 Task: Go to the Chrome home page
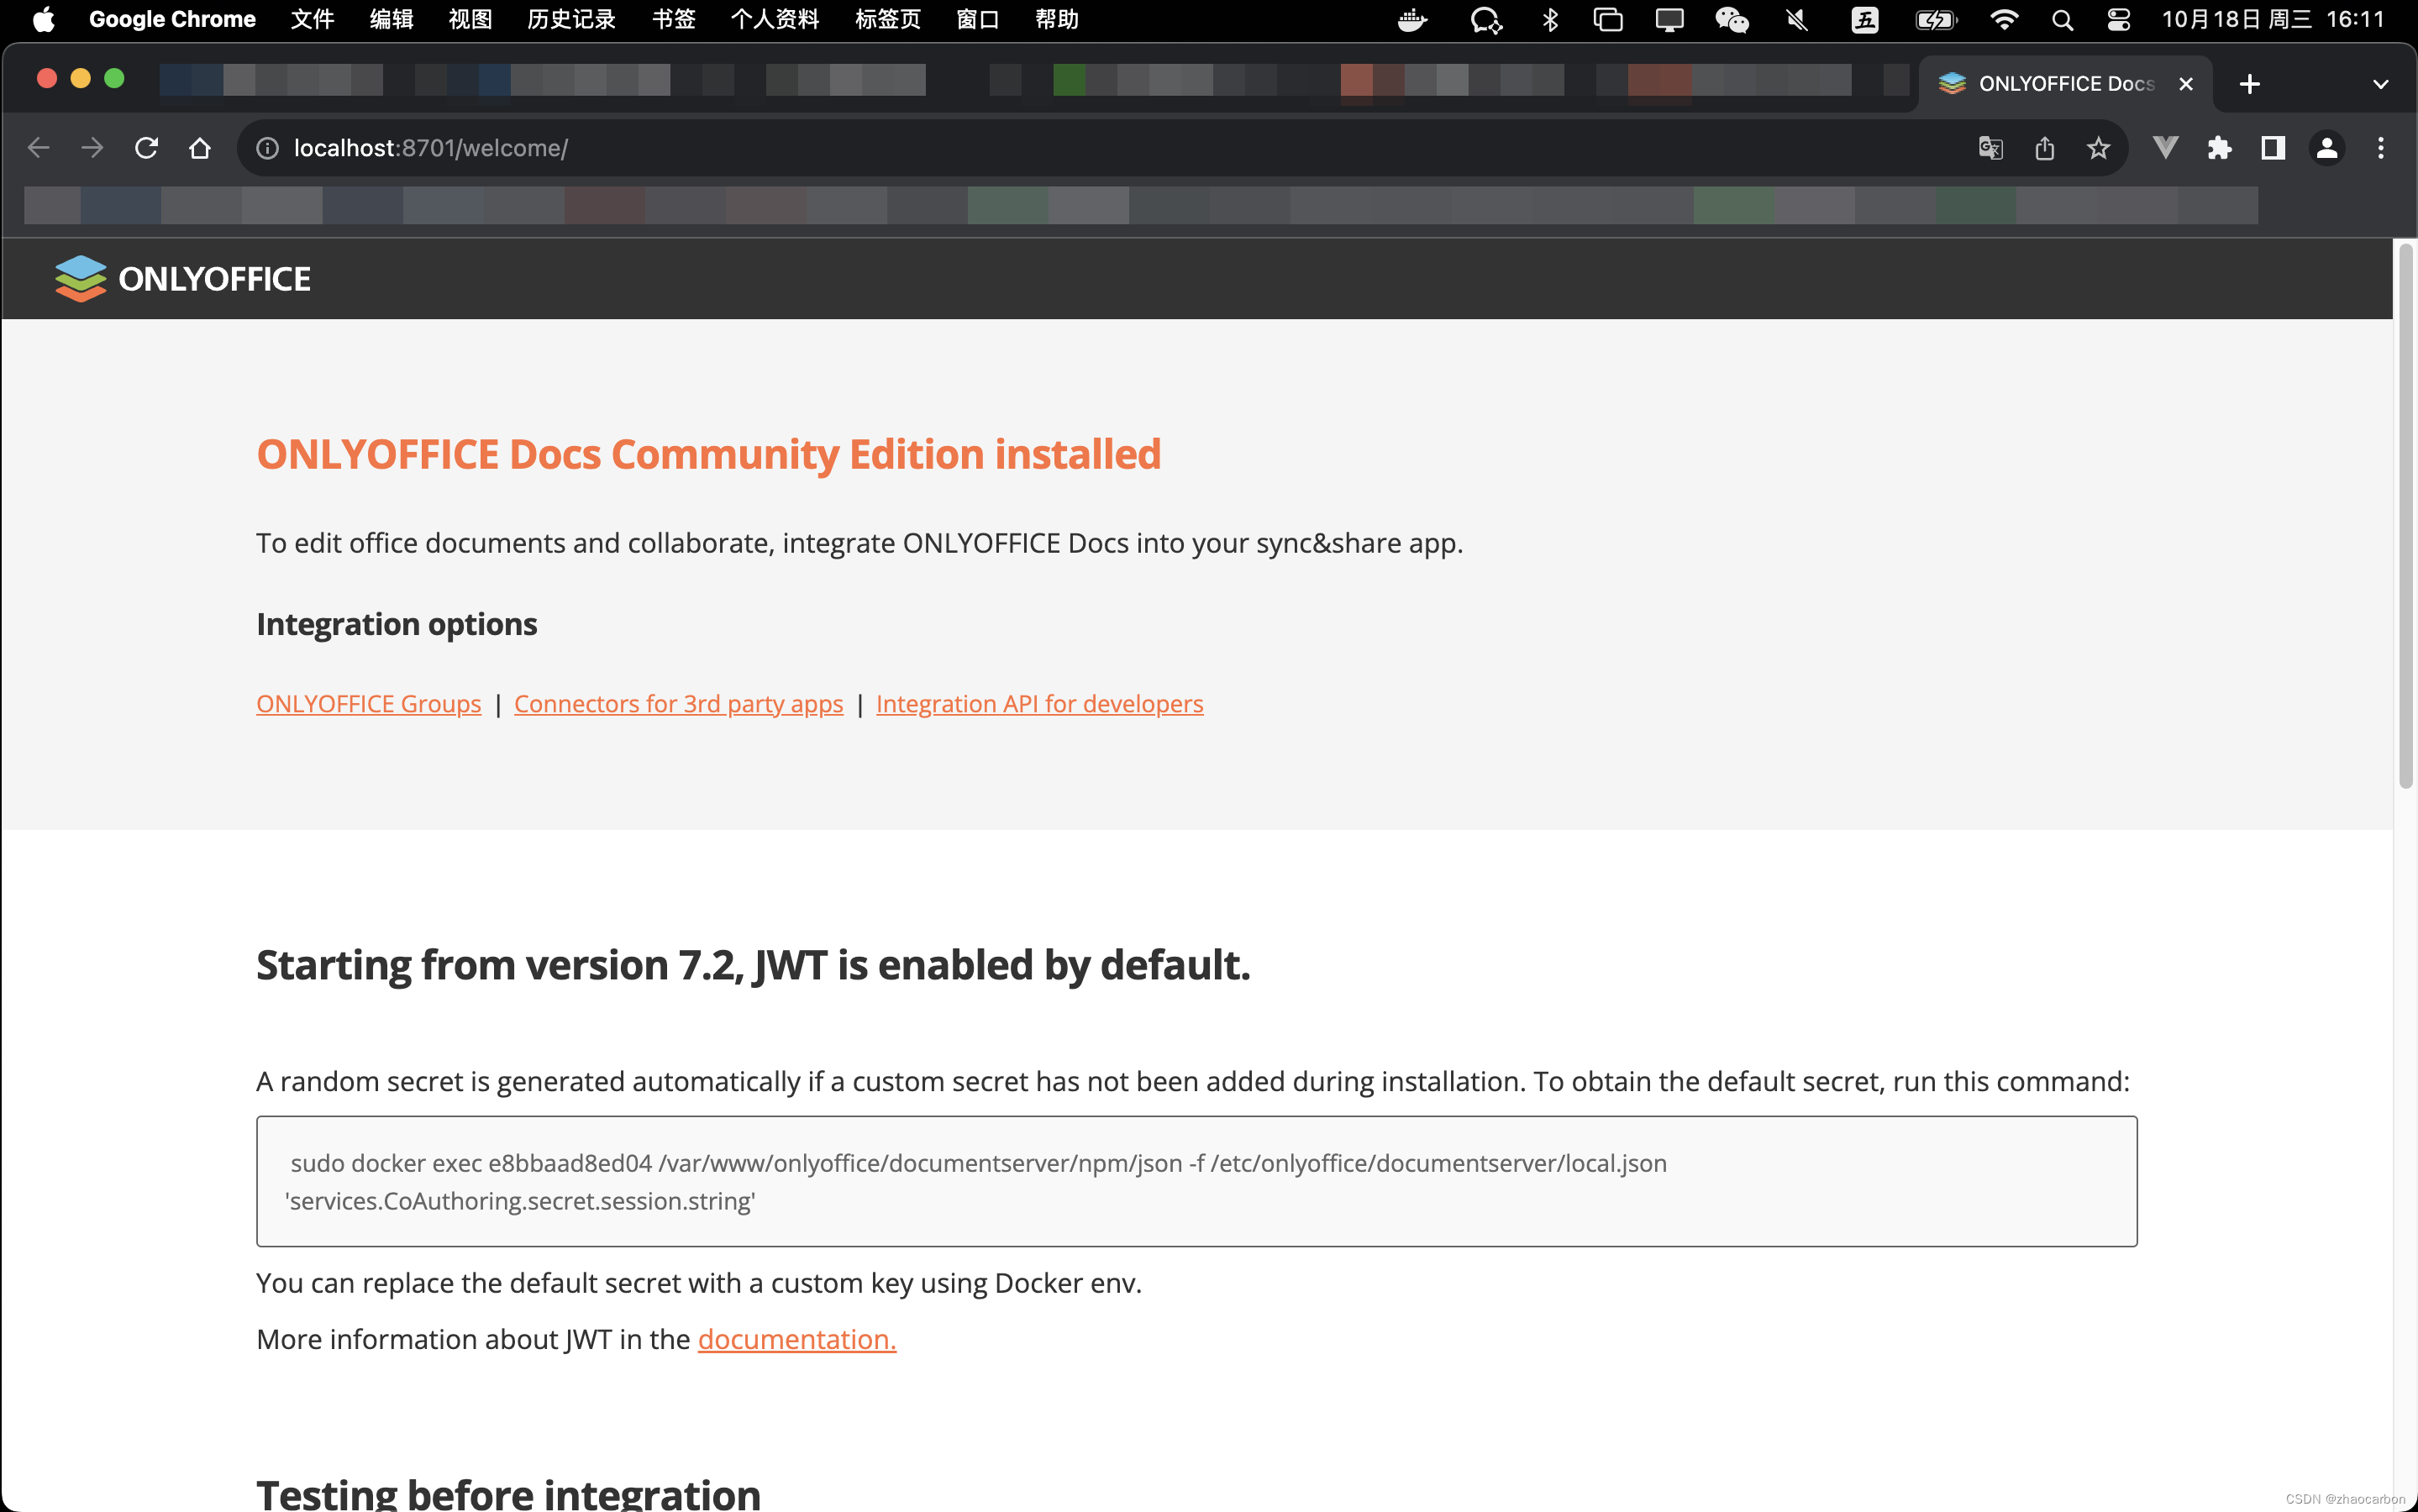pyautogui.click(x=200, y=148)
